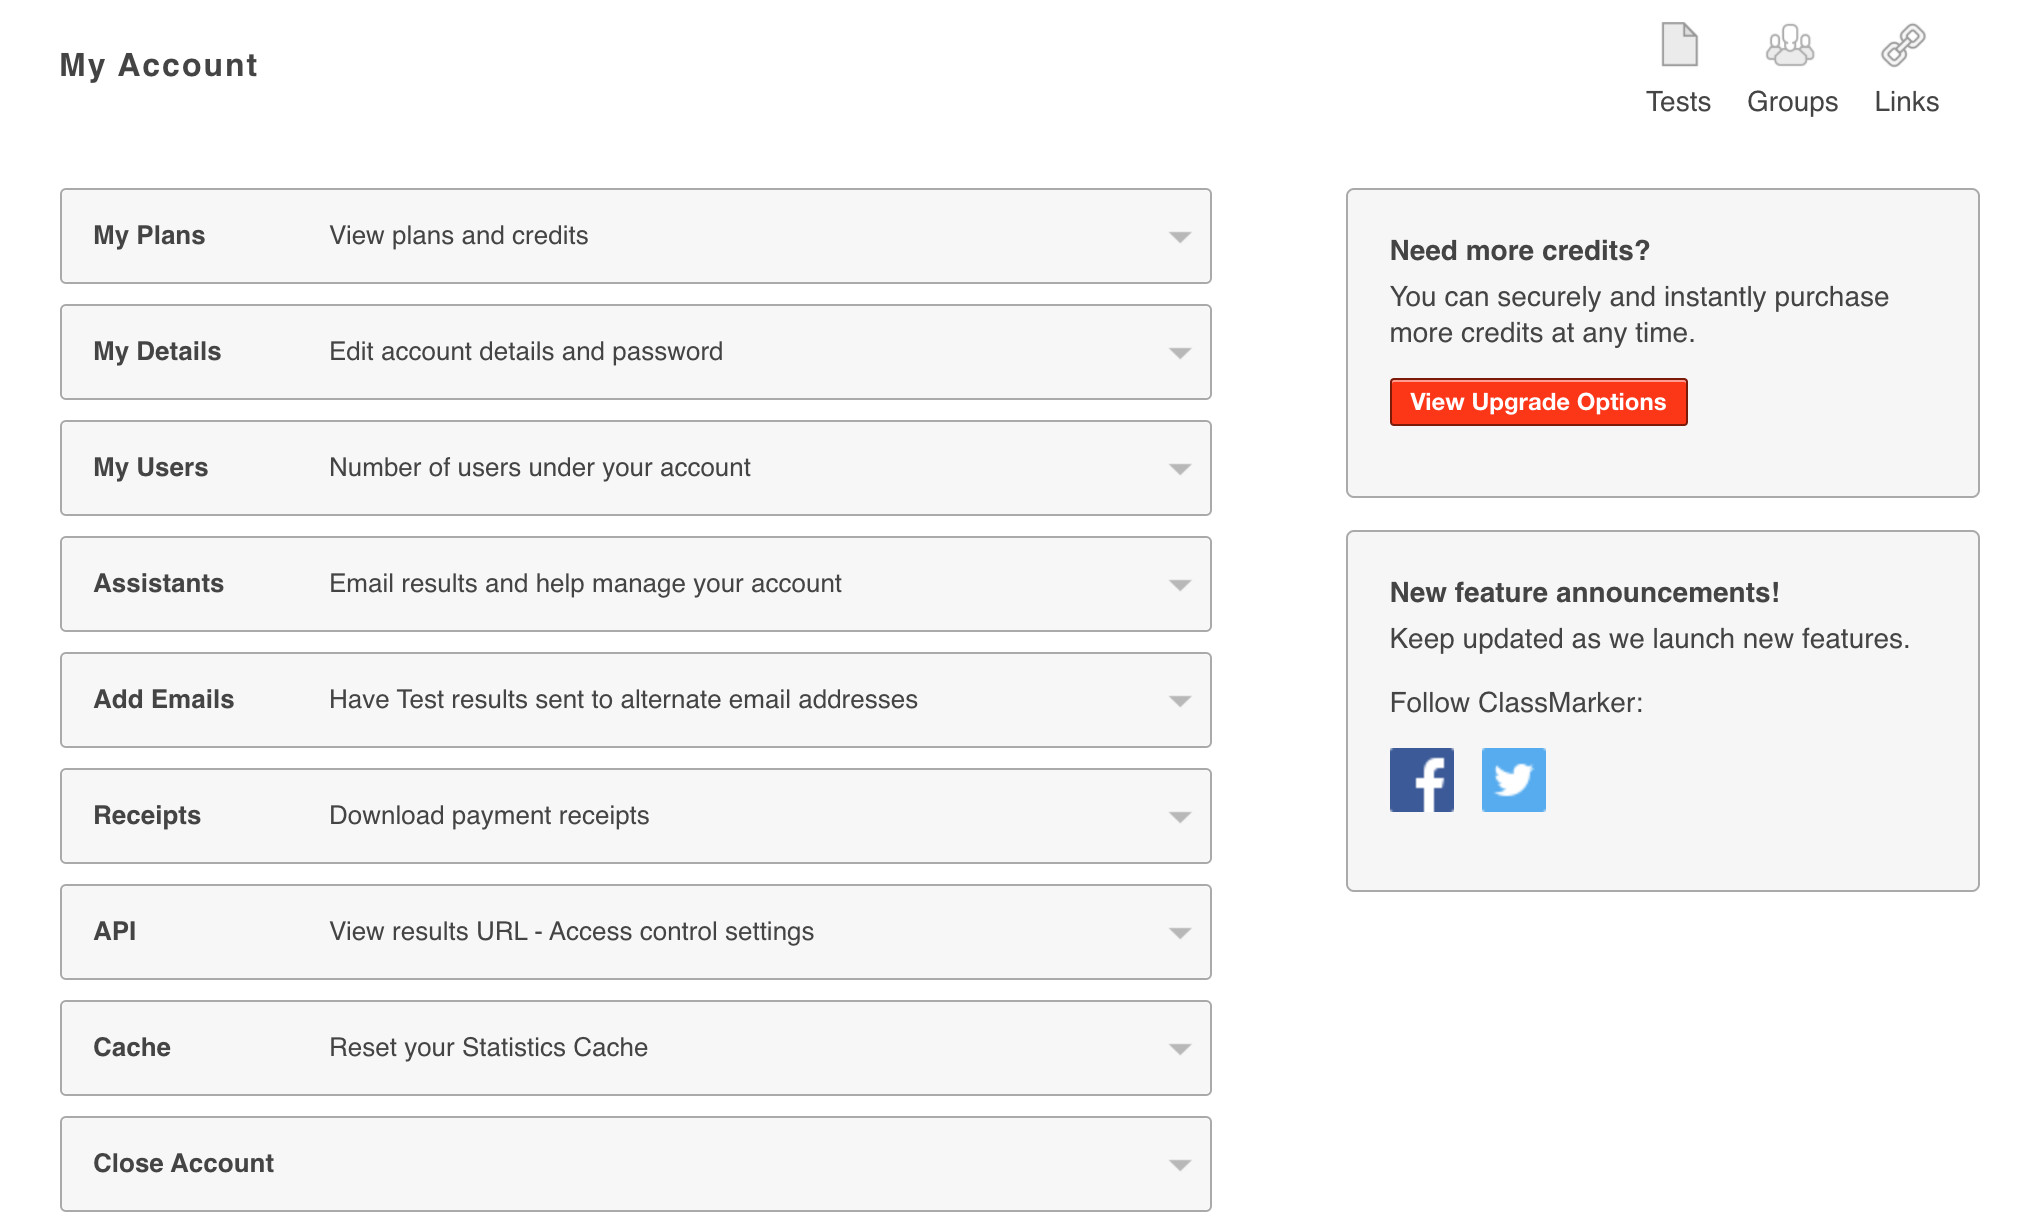Expand the Receipts section arrow
This screenshot has height=1226, width=2034.
point(1180,817)
